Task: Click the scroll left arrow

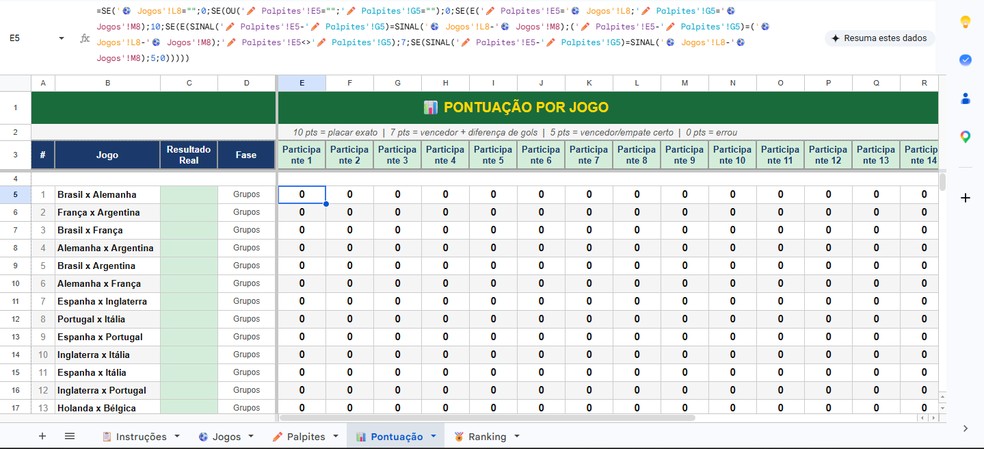Action: (x=922, y=418)
